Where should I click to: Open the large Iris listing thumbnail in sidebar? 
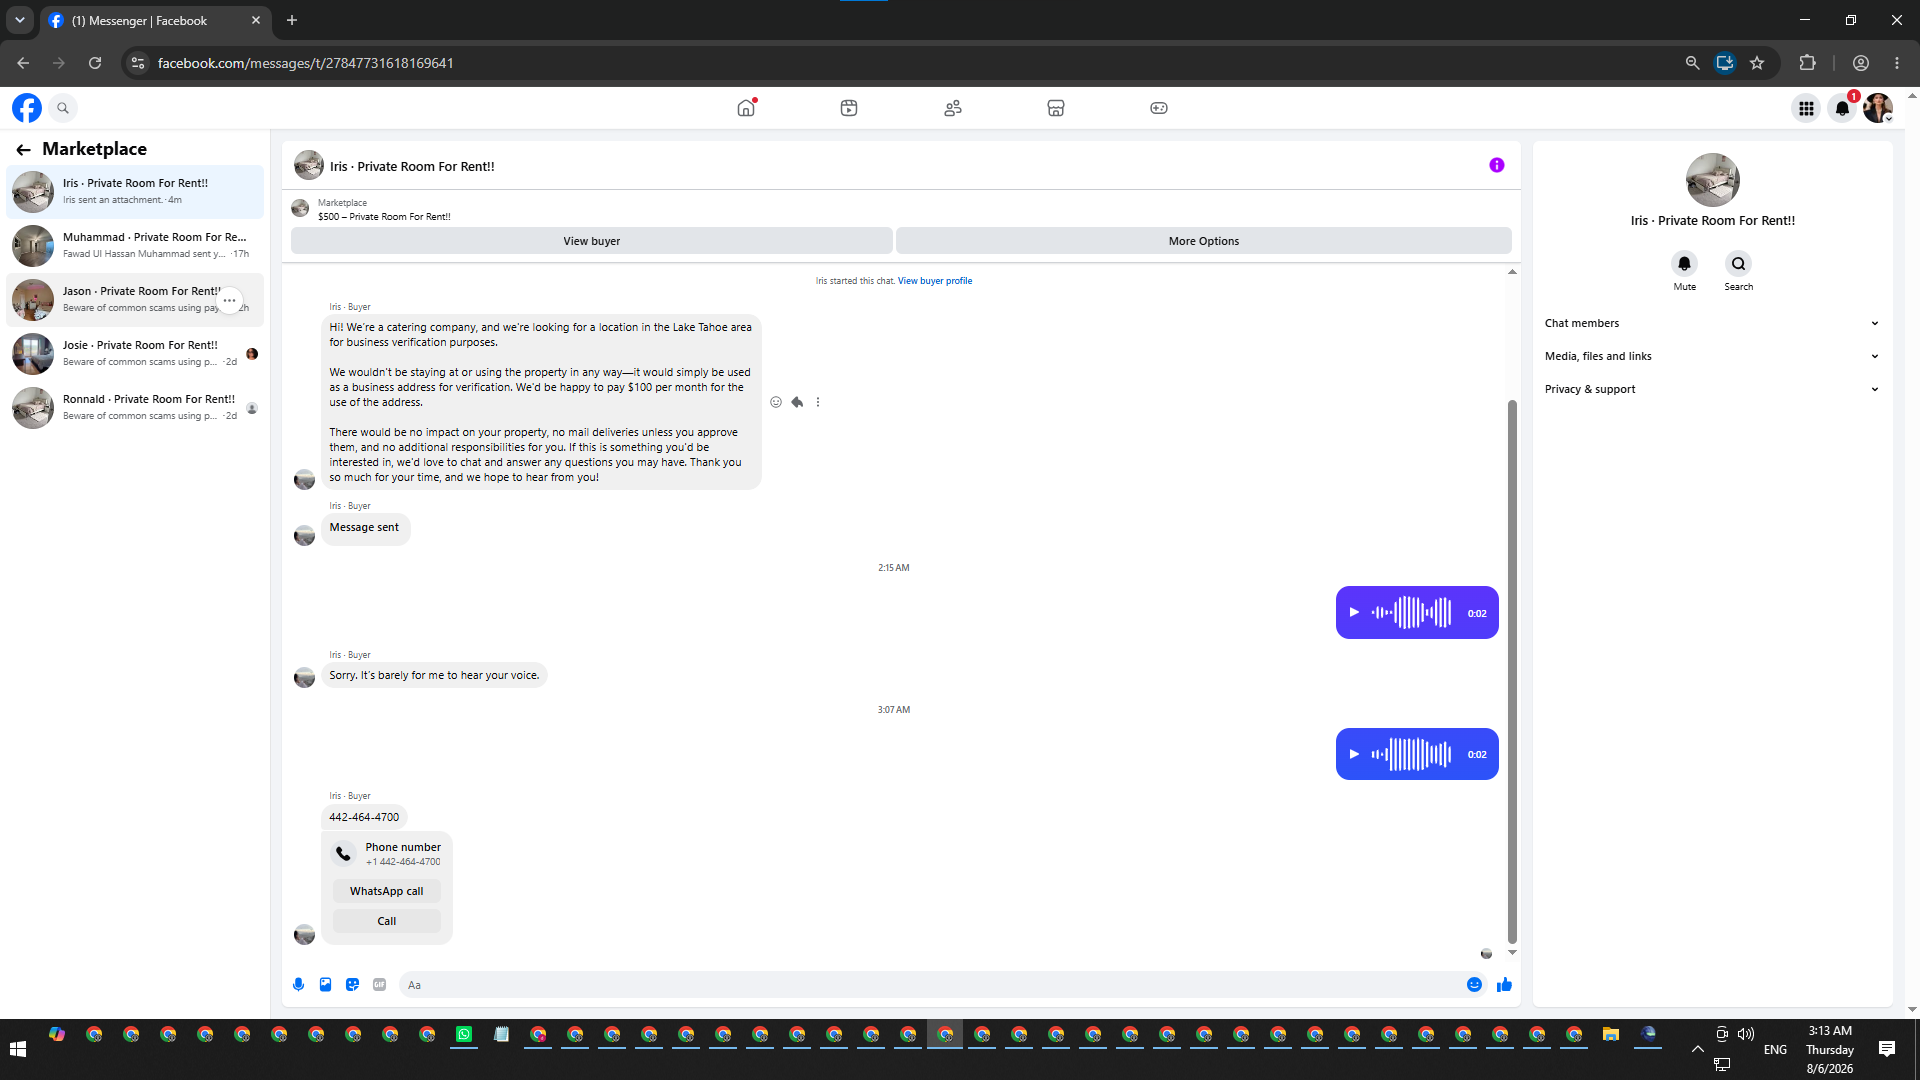pyautogui.click(x=1712, y=180)
